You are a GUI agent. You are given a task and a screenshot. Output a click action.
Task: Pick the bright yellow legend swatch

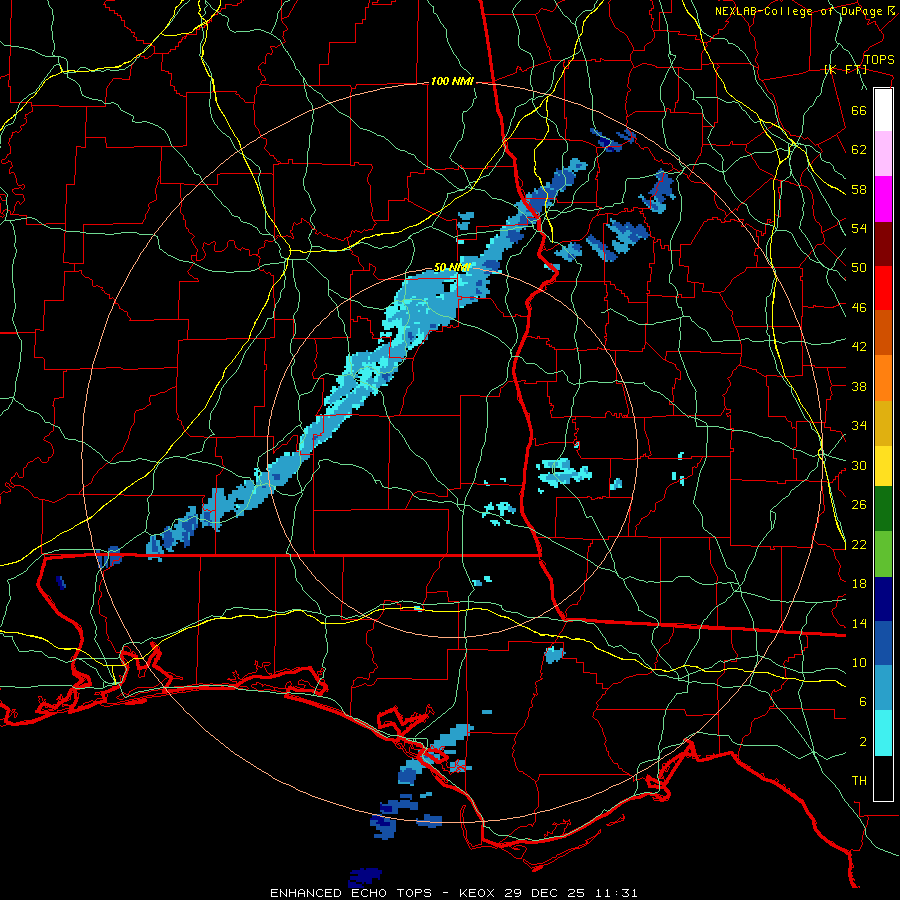pyautogui.click(x=883, y=466)
